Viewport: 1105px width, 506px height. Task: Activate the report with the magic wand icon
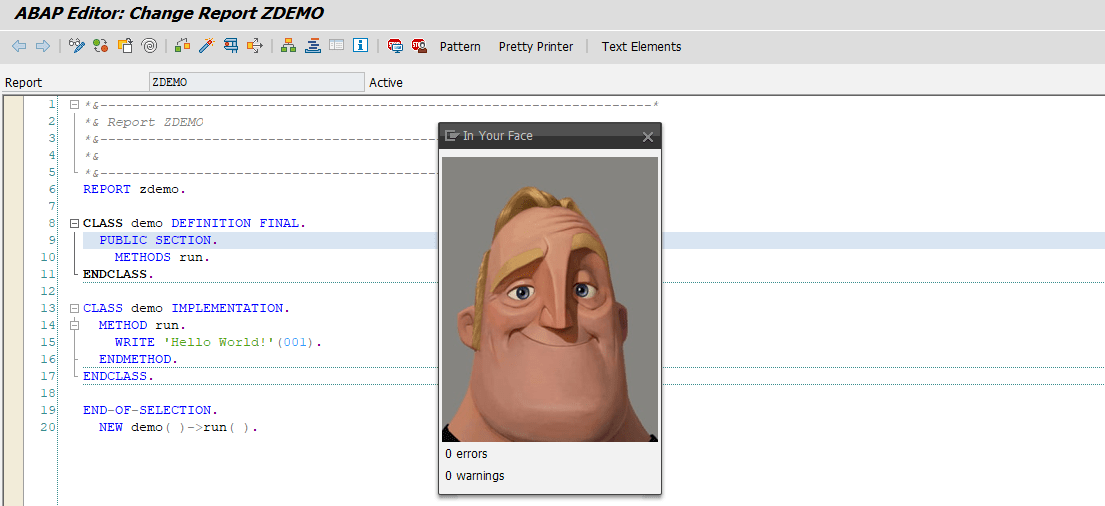click(x=206, y=47)
